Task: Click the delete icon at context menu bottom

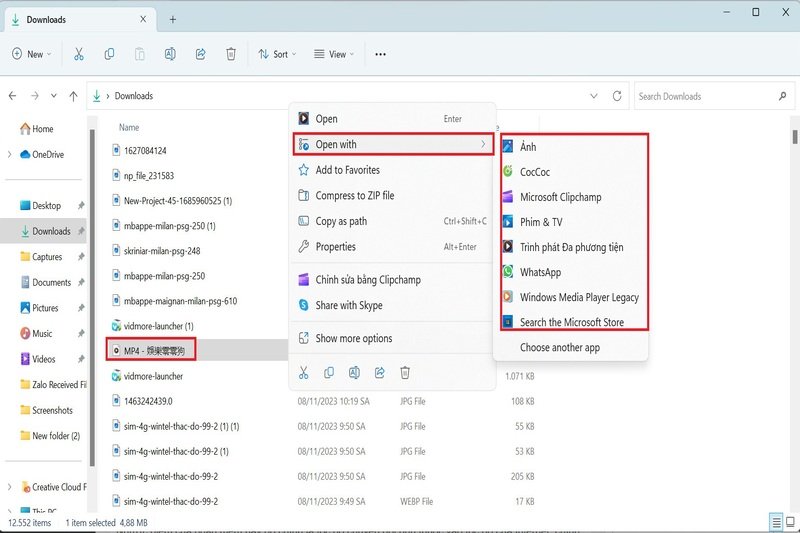Action: click(405, 372)
